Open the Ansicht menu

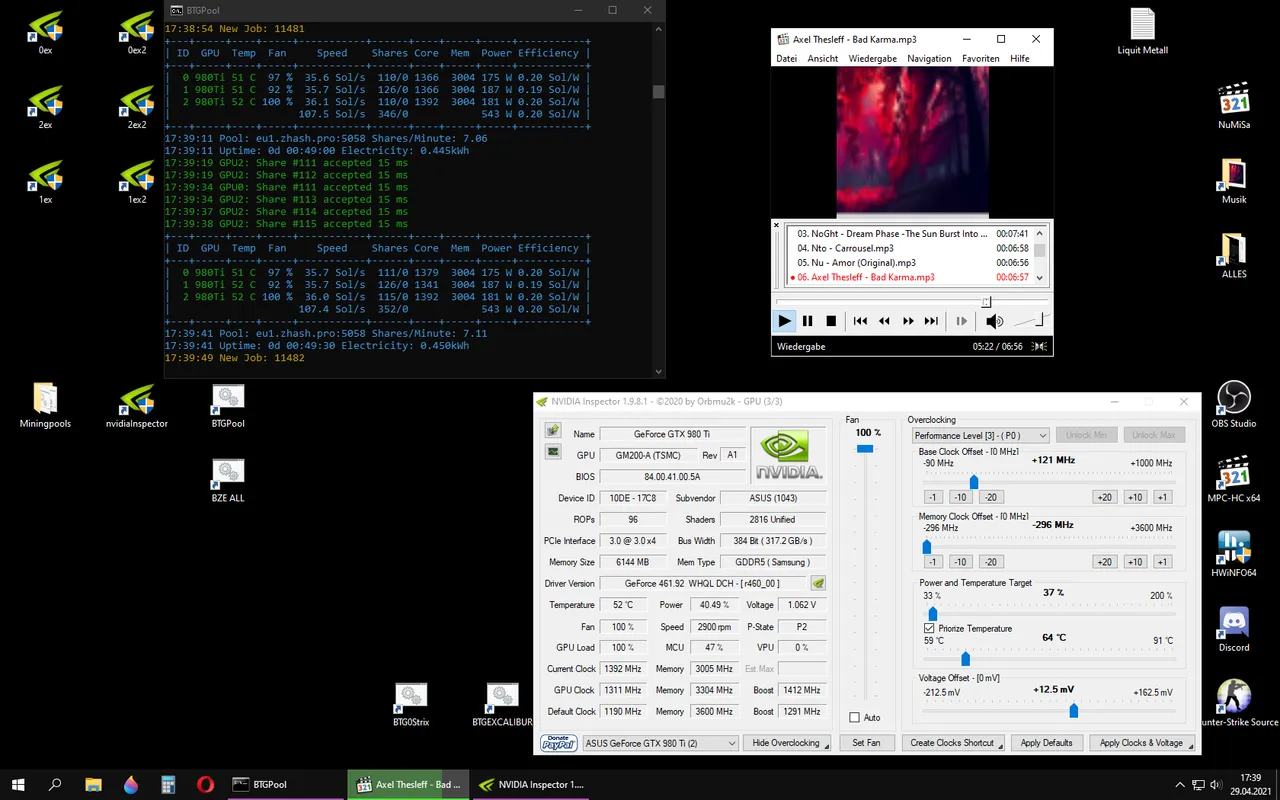pyautogui.click(x=823, y=59)
